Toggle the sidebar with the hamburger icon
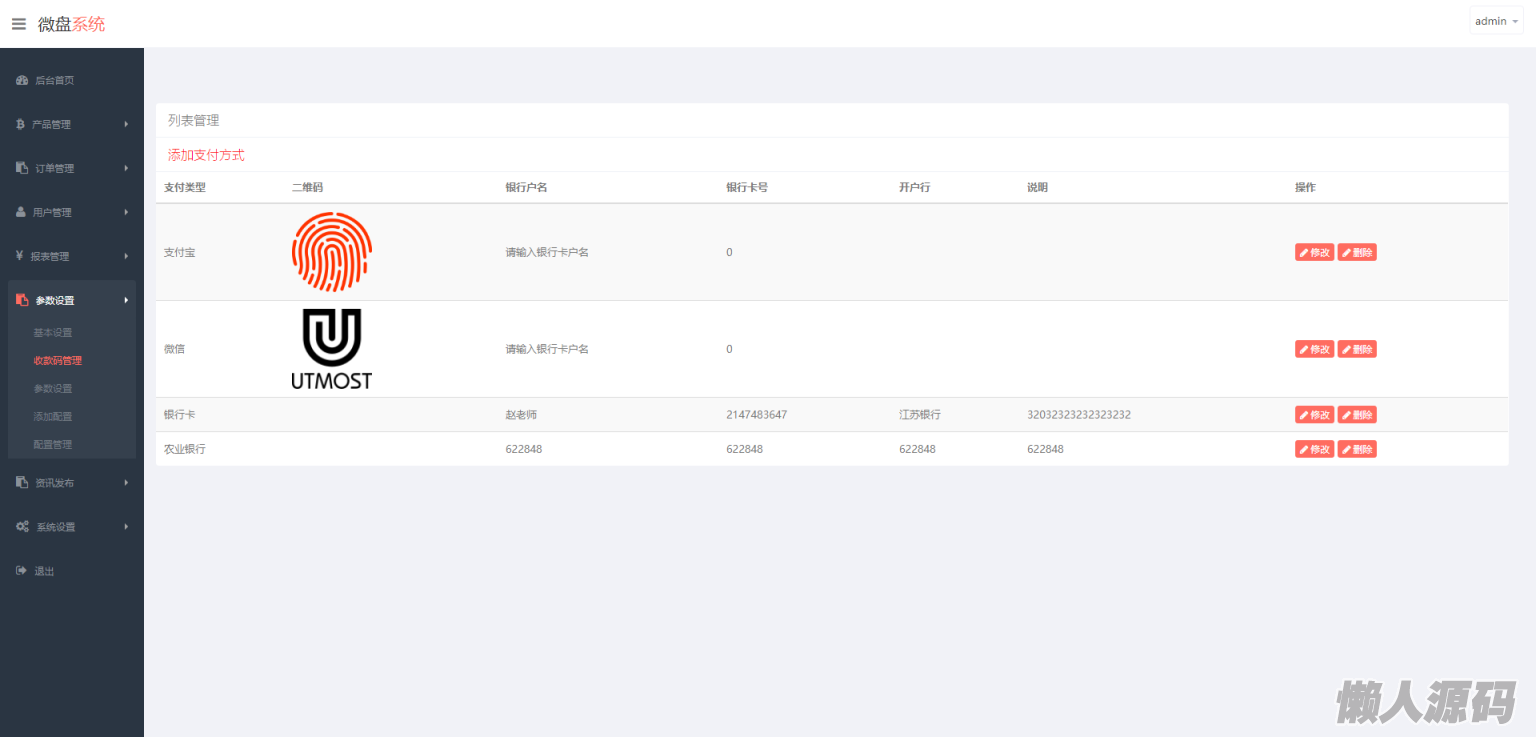 tap(19, 24)
